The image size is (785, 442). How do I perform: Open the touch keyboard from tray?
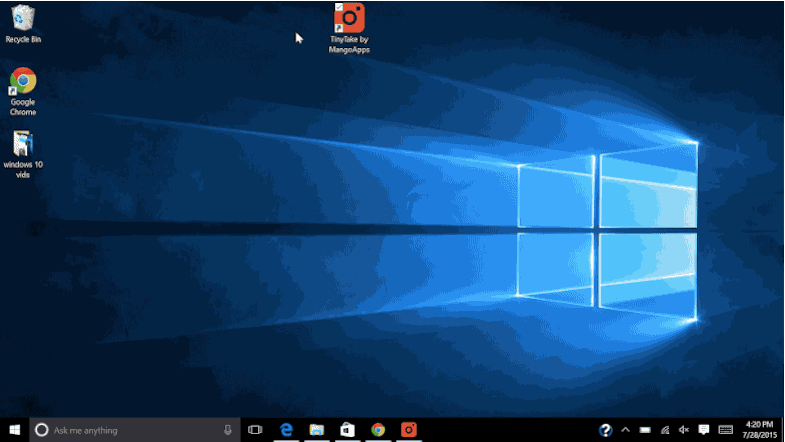click(725, 430)
